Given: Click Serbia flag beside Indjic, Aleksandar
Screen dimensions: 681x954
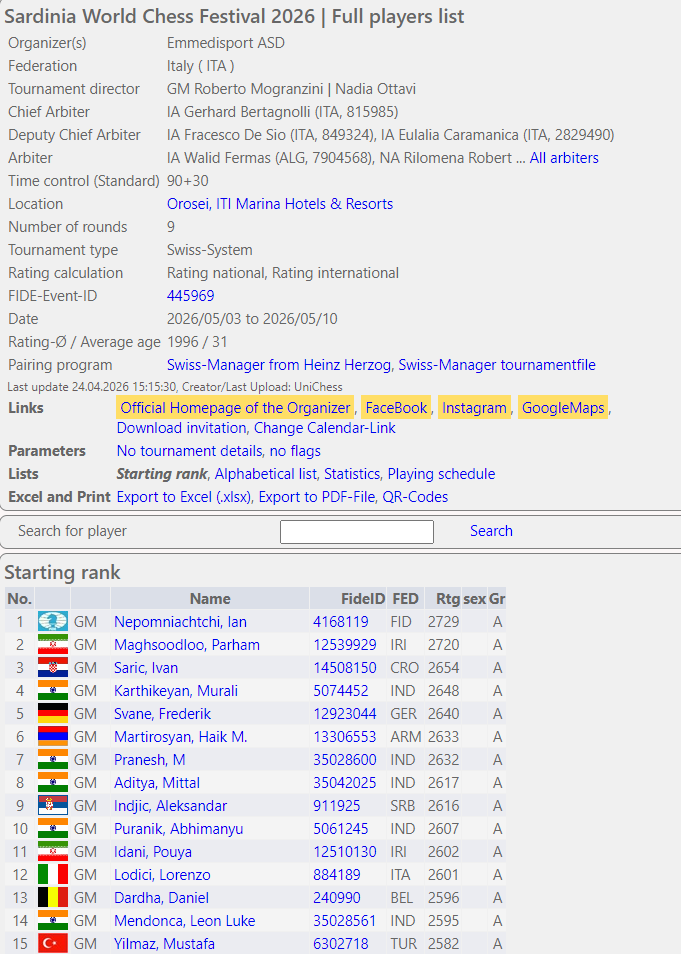Looking at the screenshot, I should click(53, 806).
